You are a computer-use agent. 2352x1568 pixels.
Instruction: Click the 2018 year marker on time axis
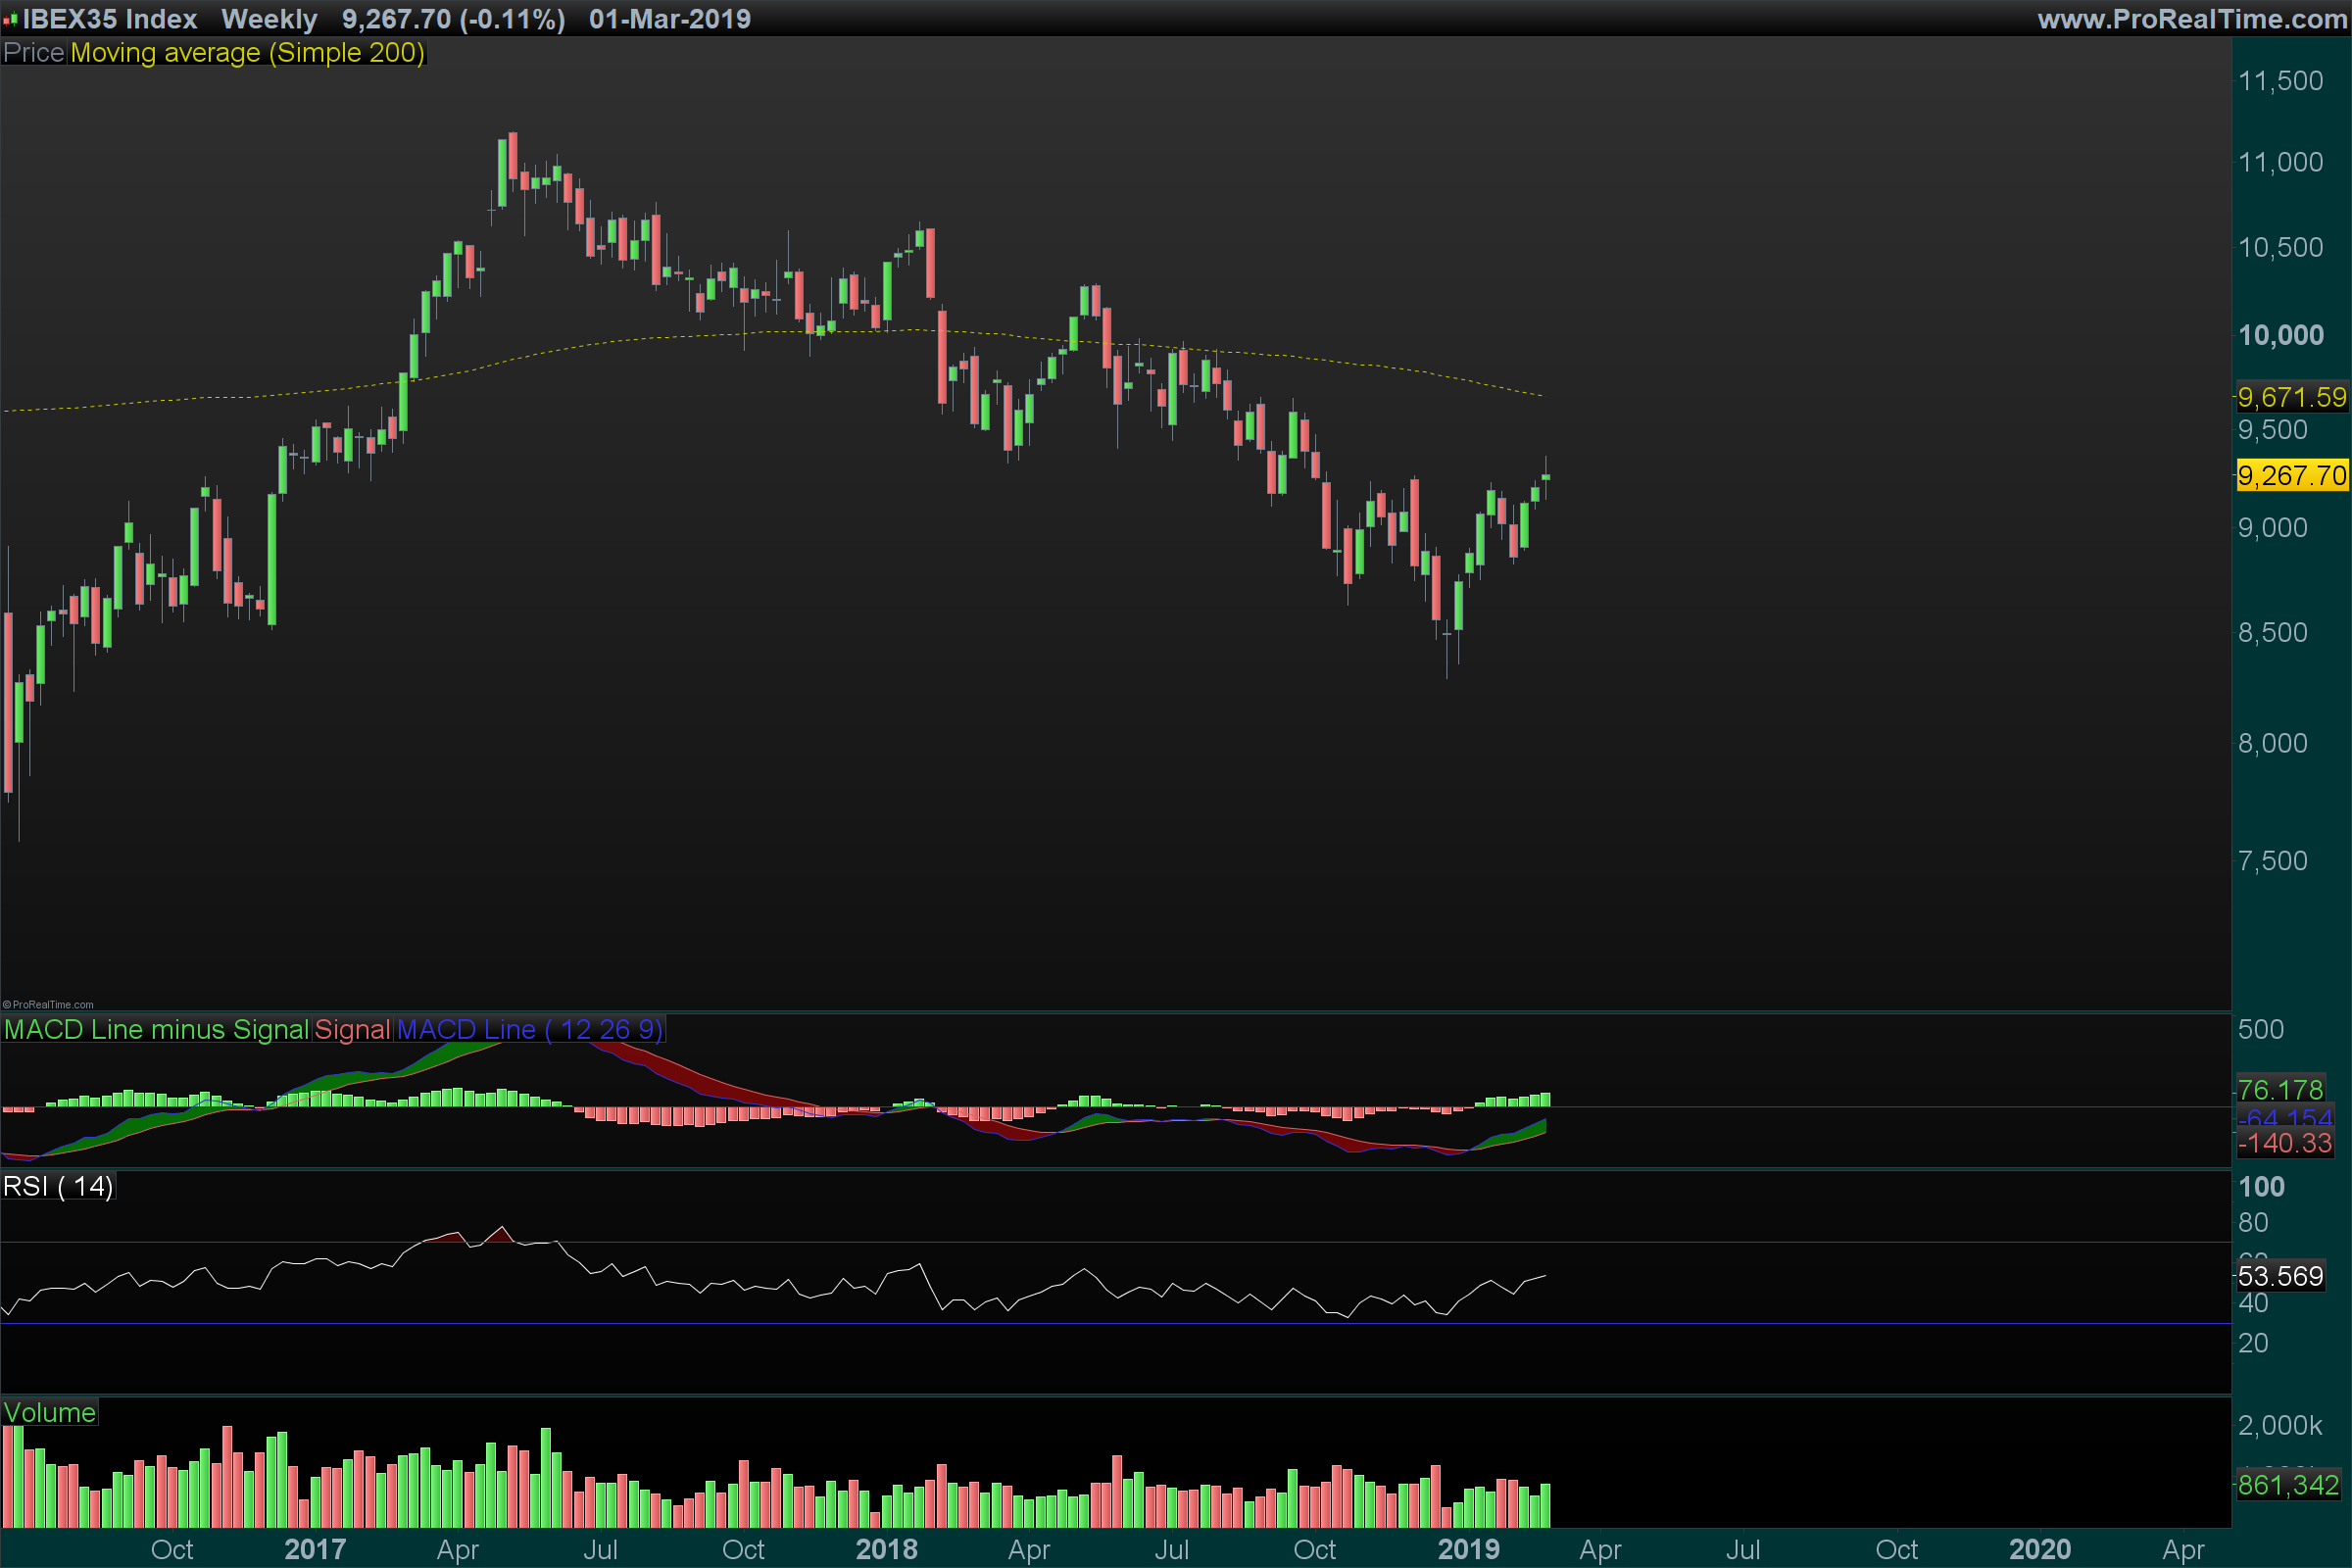coord(886,1550)
